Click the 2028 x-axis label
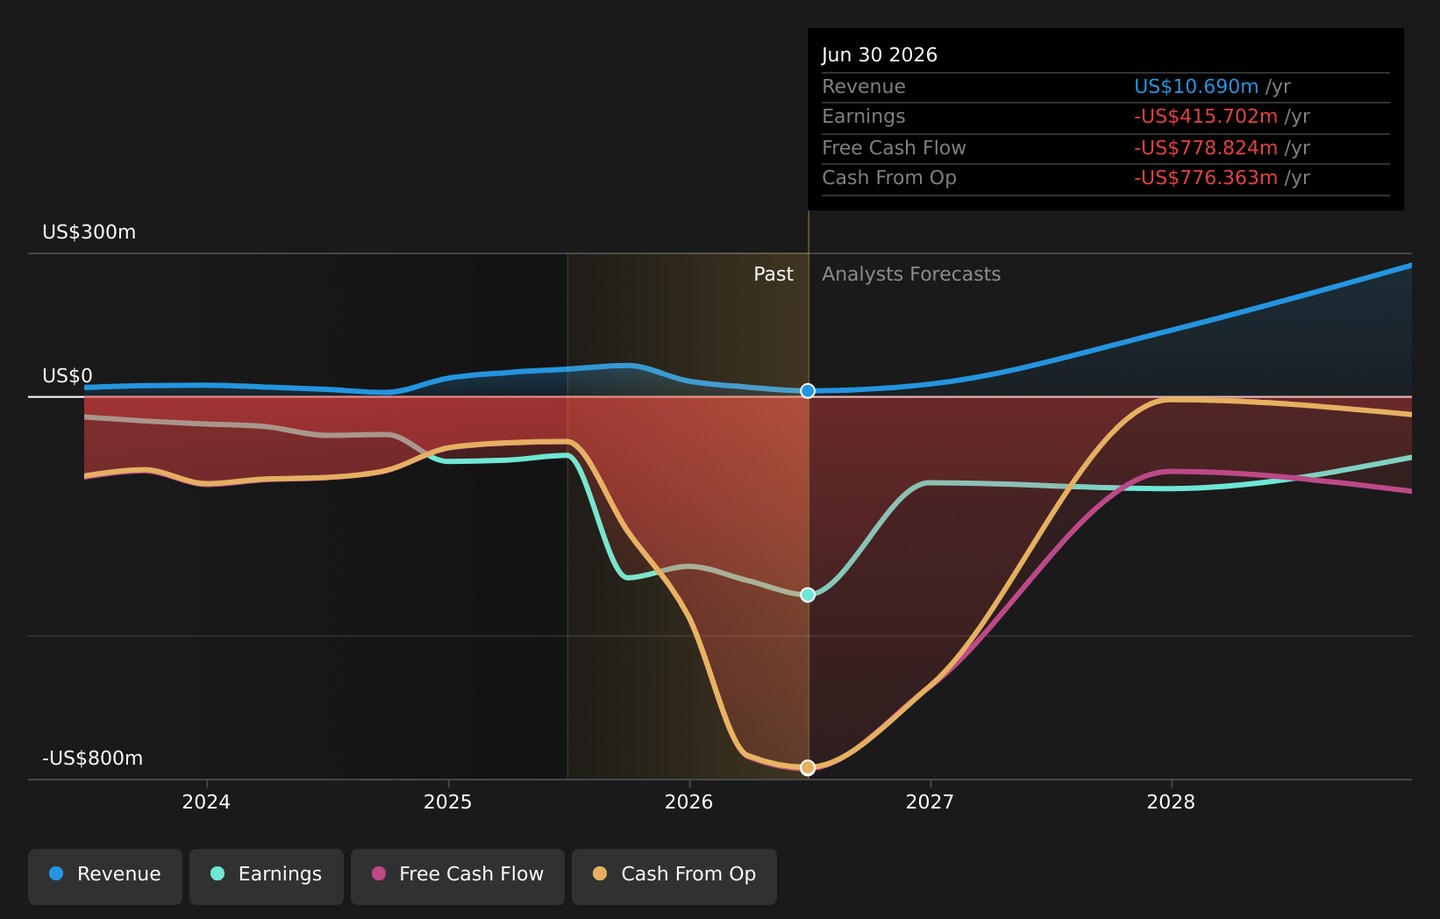Image resolution: width=1440 pixels, height=919 pixels. (x=1170, y=802)
